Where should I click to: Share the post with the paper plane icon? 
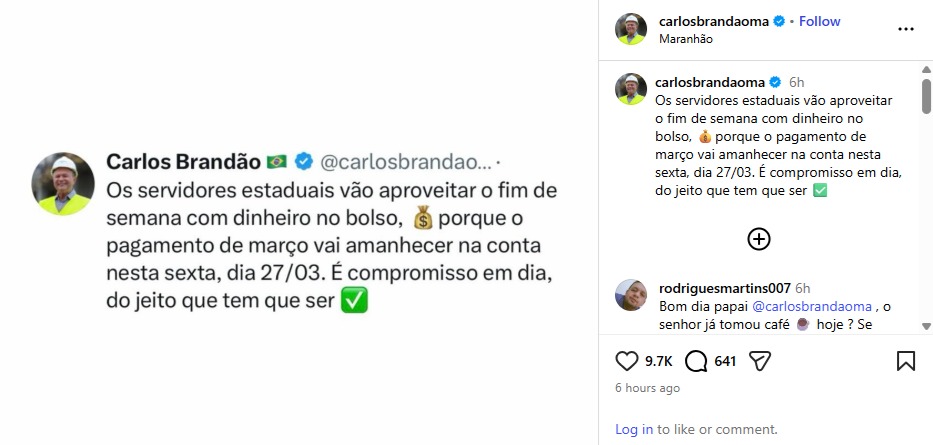tap(760, 361)
